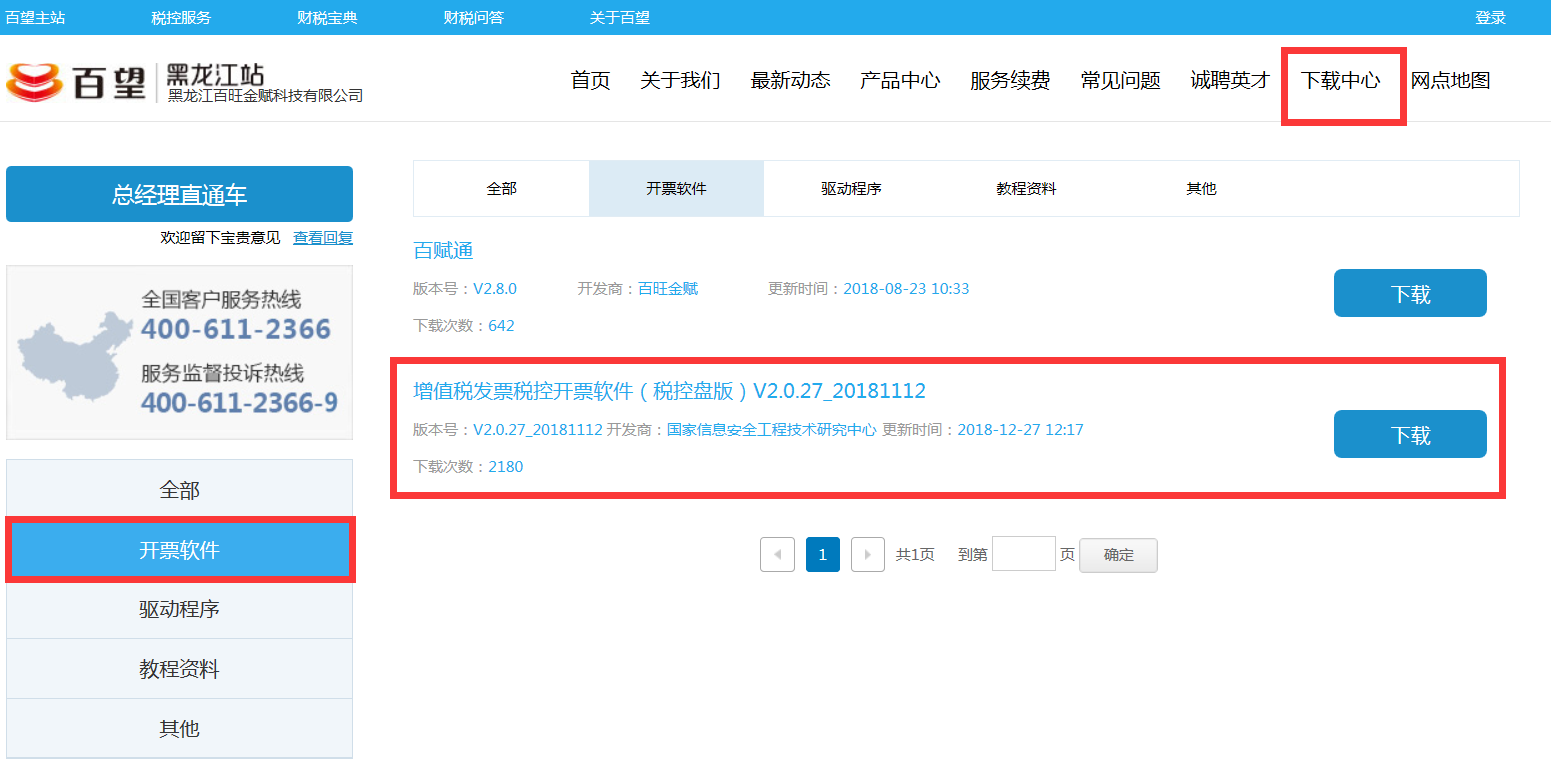The height and width of the screenshot is (760, 1551).
Task: Open 财税宝典 in top bar
Action: (x=327, y=17)
